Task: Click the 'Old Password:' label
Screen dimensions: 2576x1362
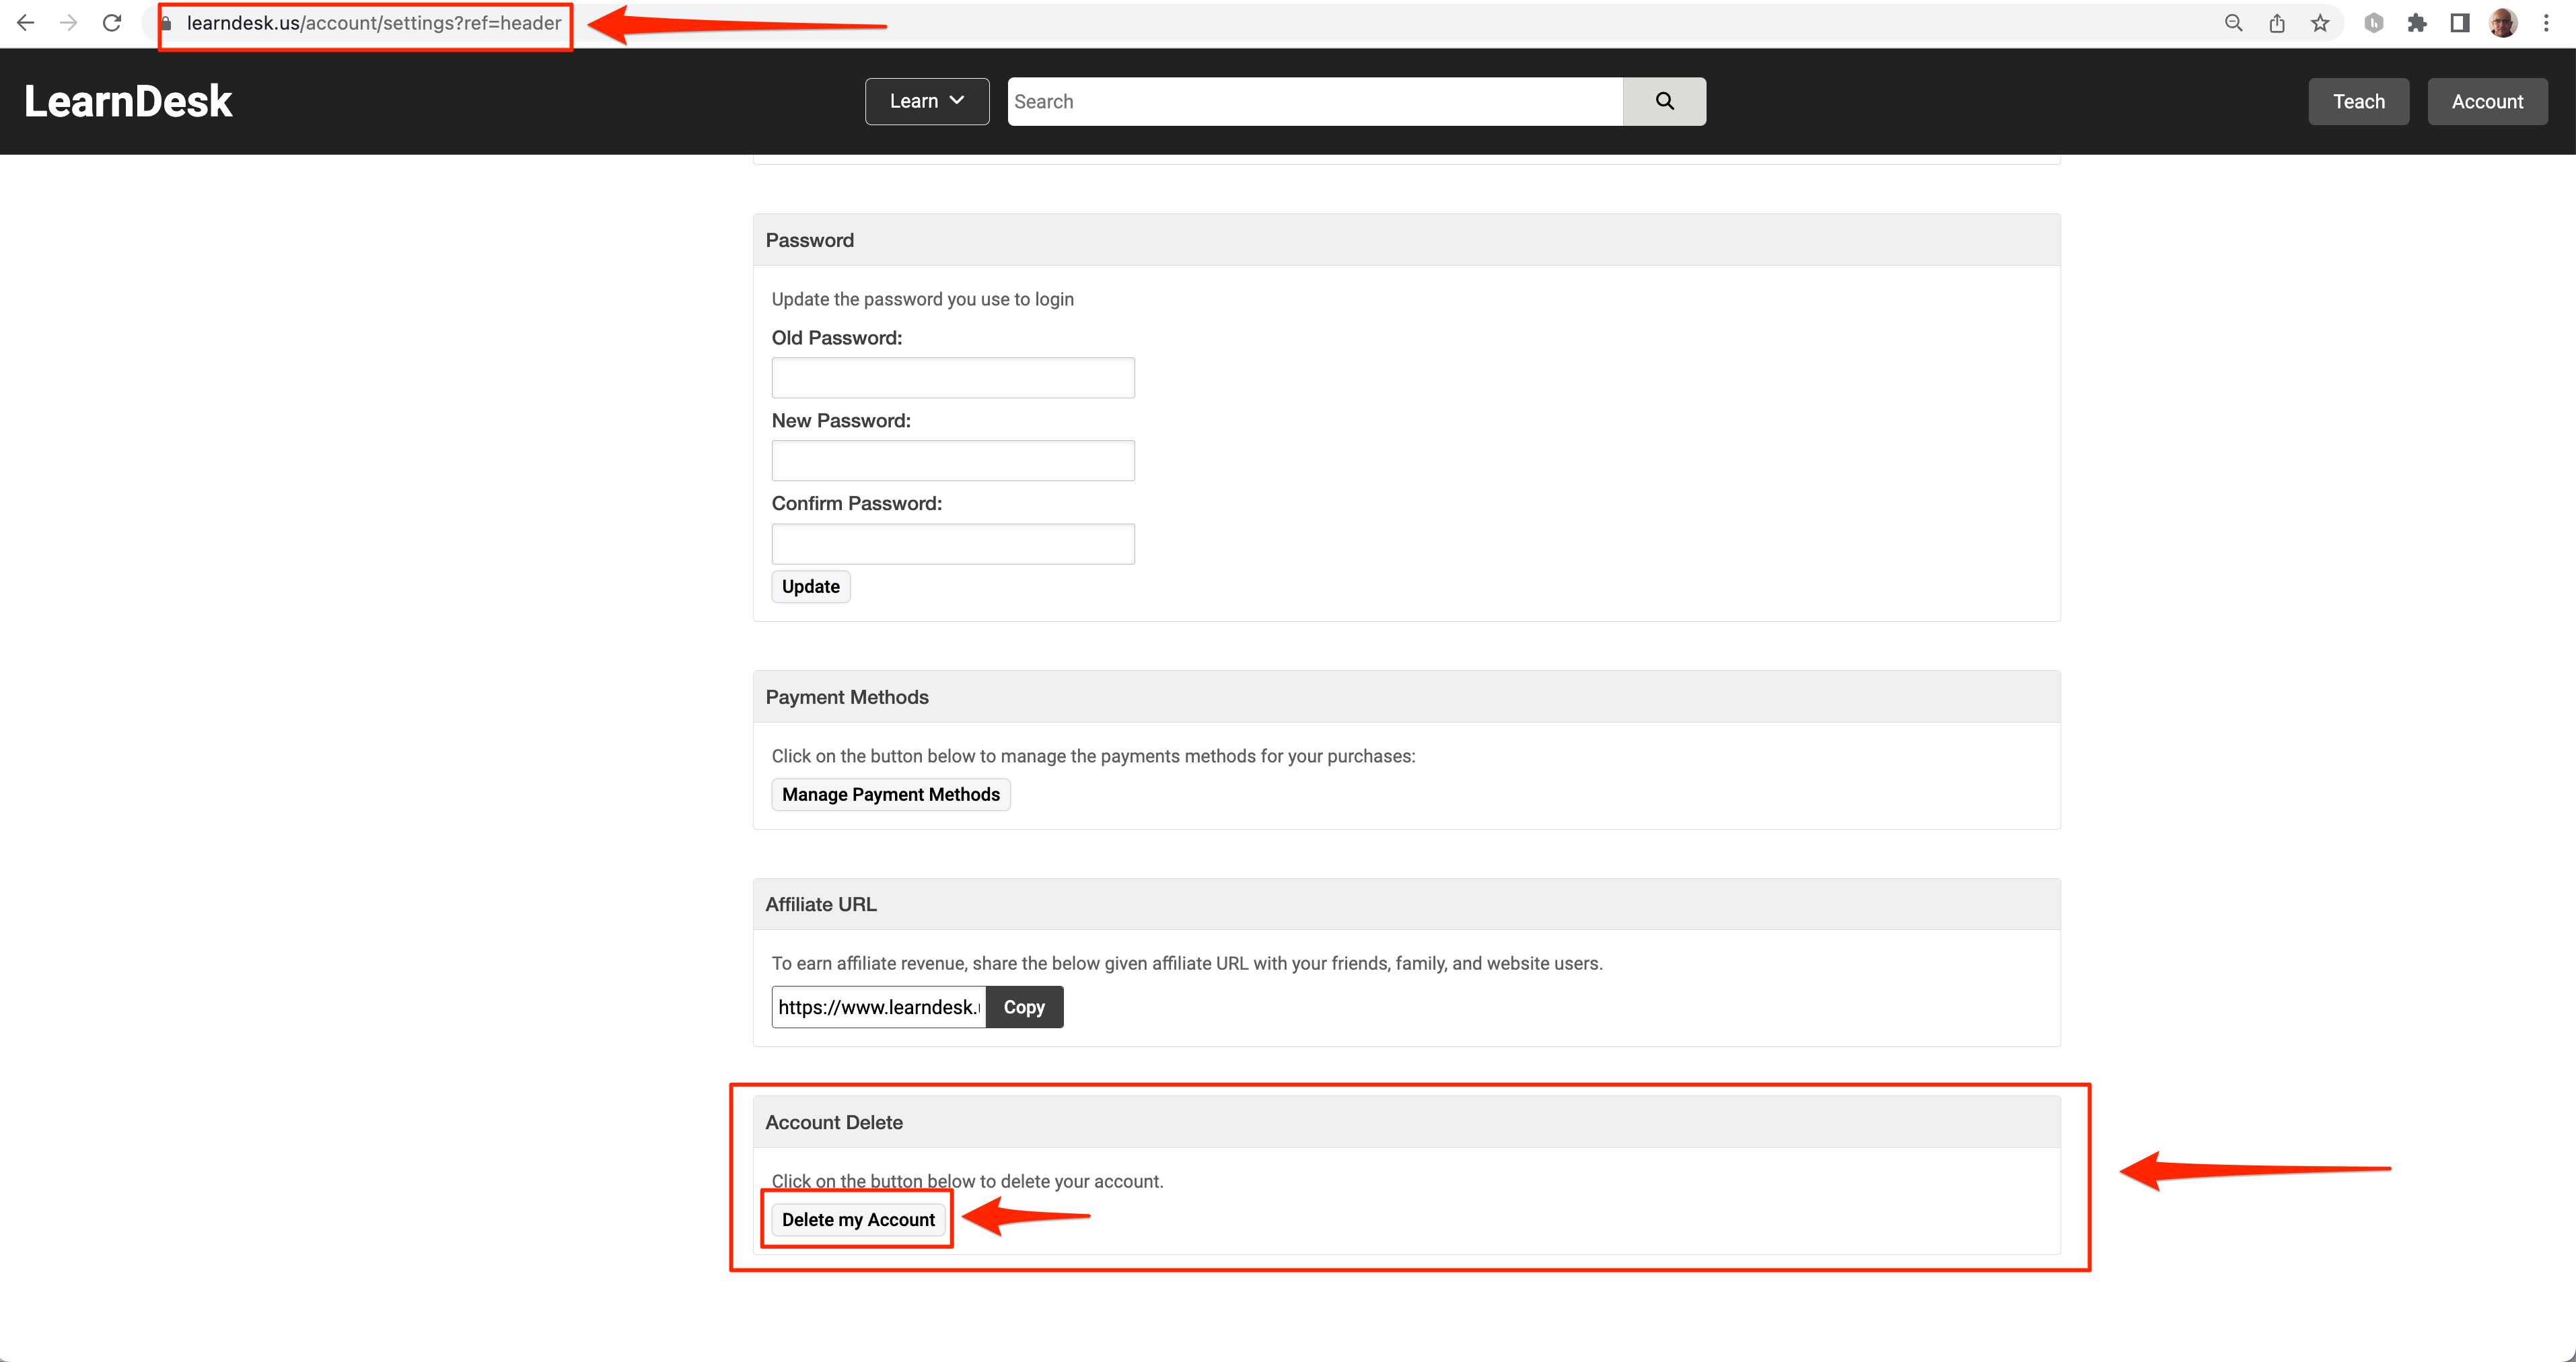Action: [x=837, y=338]
